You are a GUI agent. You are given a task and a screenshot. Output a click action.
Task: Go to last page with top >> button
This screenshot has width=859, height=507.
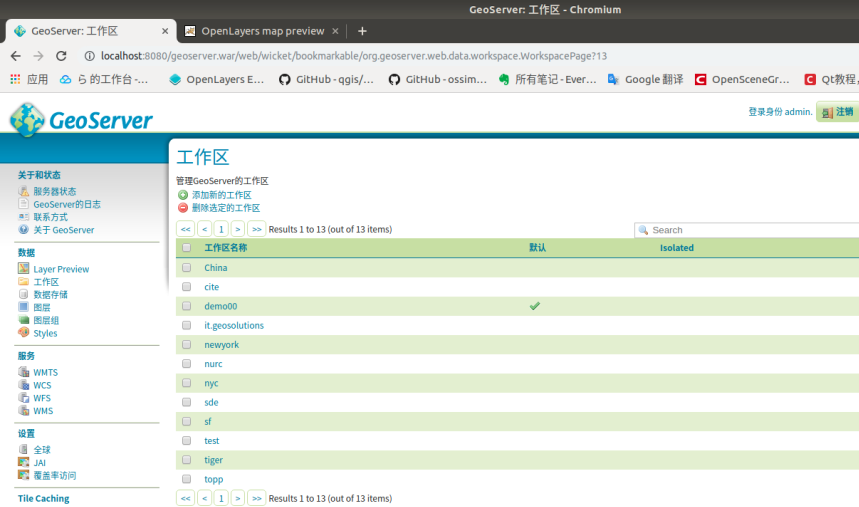click(256, 229)
